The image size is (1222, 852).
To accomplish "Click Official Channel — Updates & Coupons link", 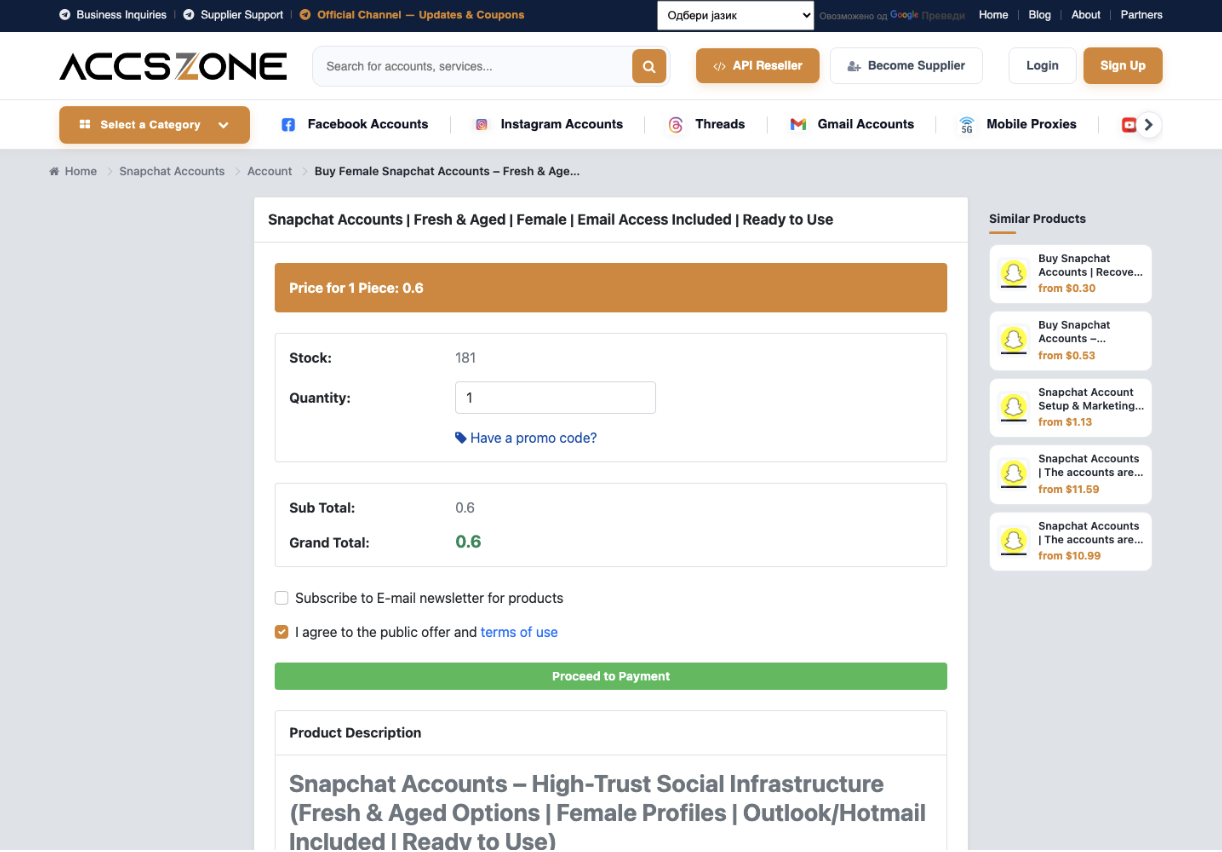I will (412, 15).
